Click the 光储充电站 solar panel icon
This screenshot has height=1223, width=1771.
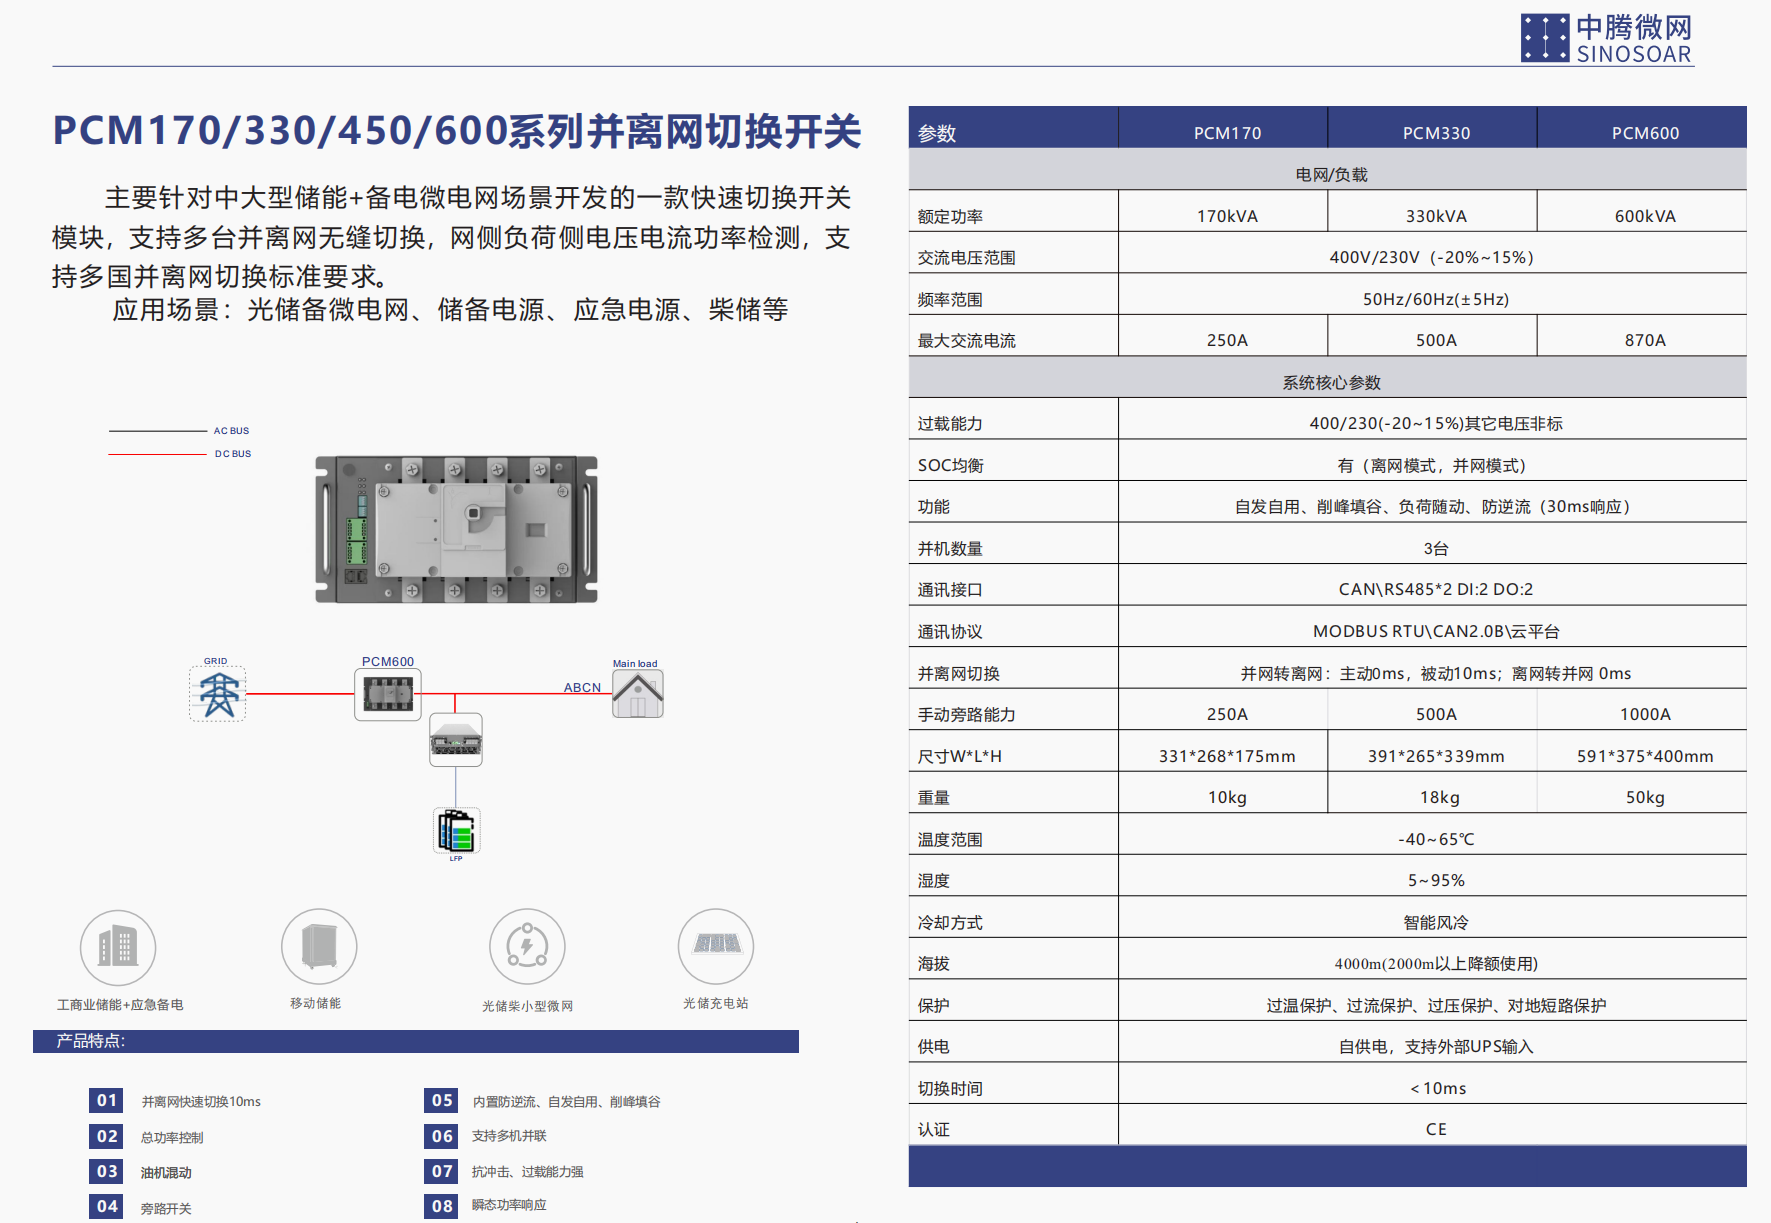(x=716, y=945)
